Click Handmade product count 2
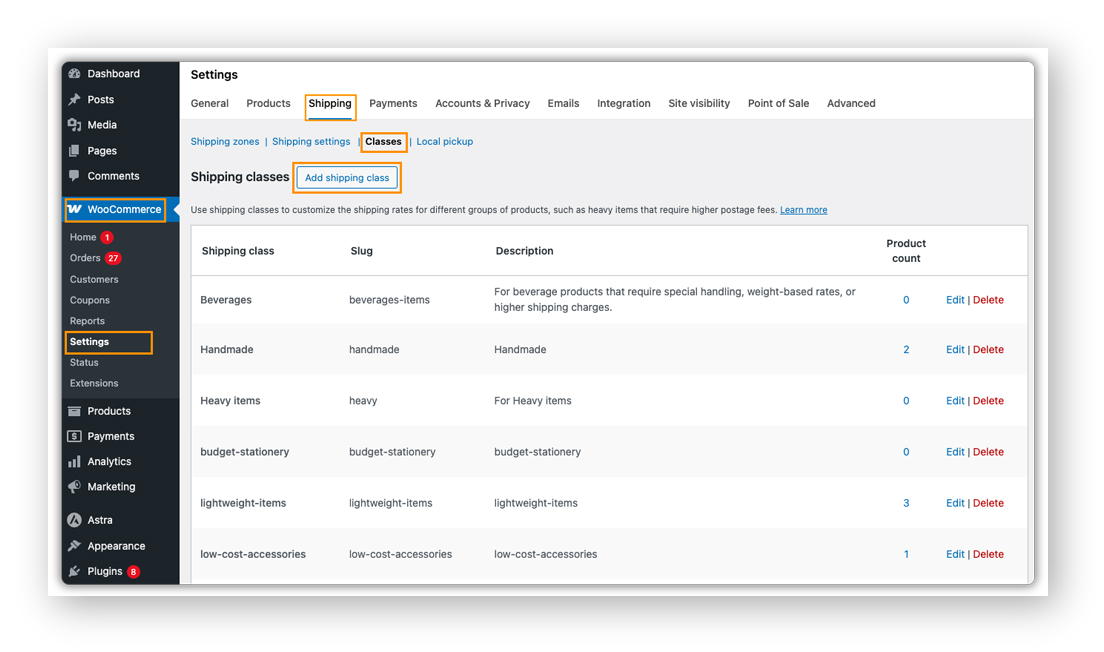The image size is (1104, 652). (x=906, y=349)
